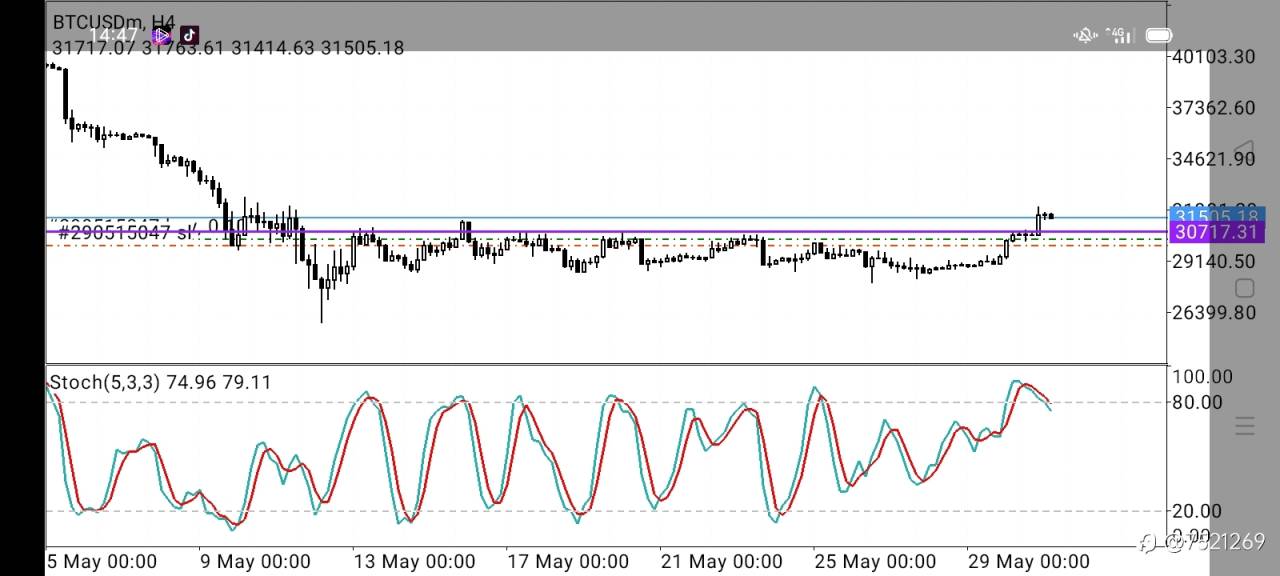Tap the battery status icon

(x=1158, y=36)
